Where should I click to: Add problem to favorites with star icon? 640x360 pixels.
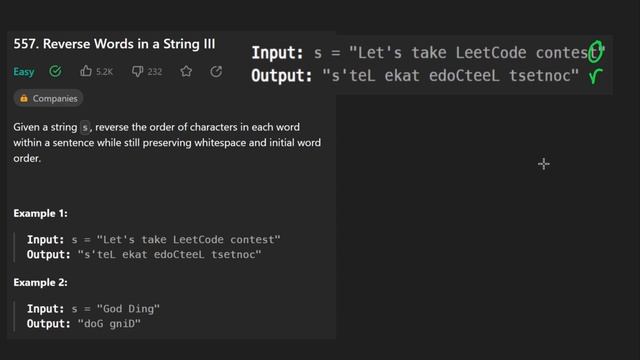pos(186,71)
